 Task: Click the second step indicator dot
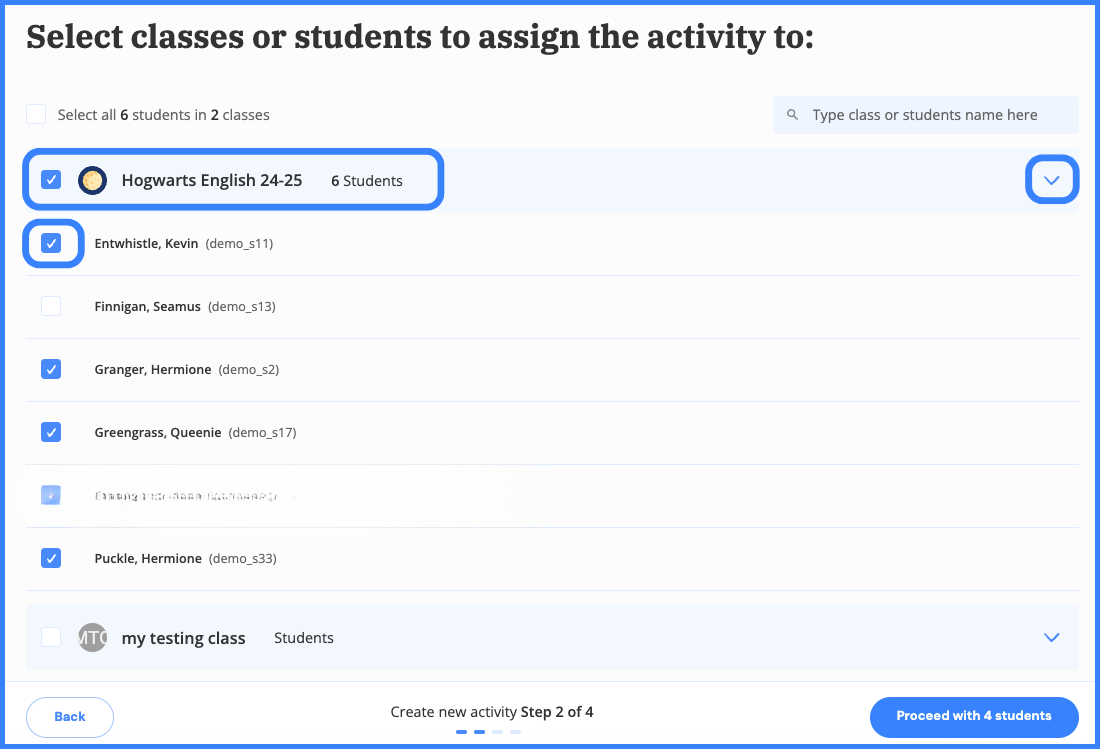tap(479, 732)
